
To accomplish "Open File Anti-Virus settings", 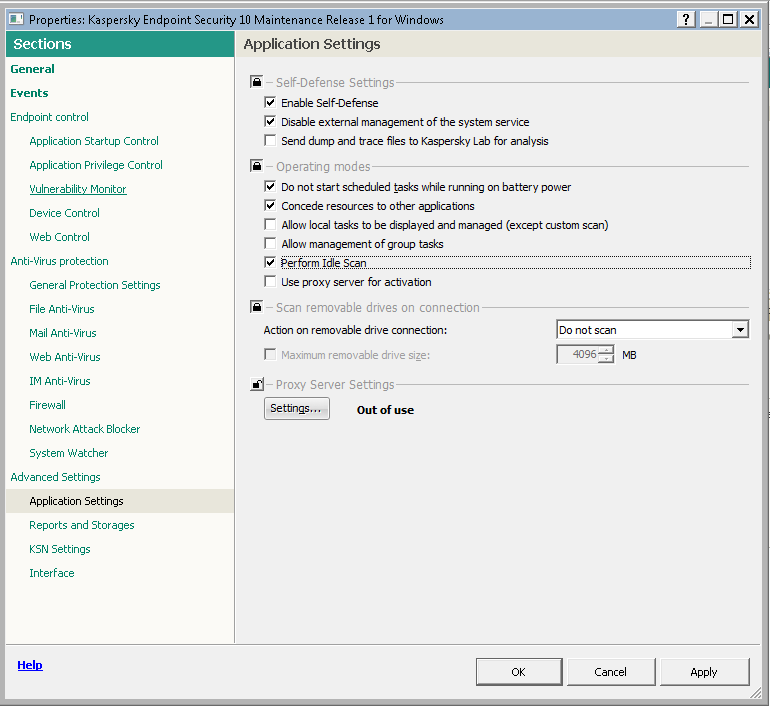I will click(x=62, y=309).
